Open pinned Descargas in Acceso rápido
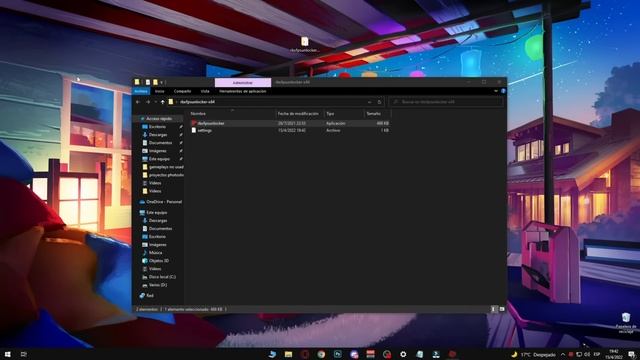The image size is (640, 360). tap(158, 135)
